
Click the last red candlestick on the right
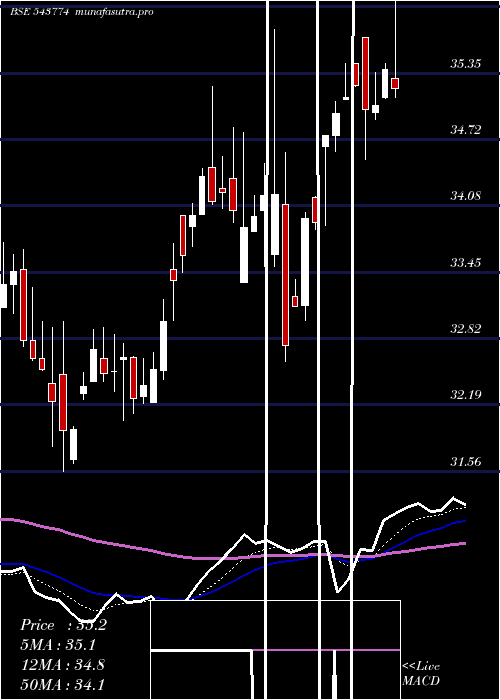click(x=395, y=83)
